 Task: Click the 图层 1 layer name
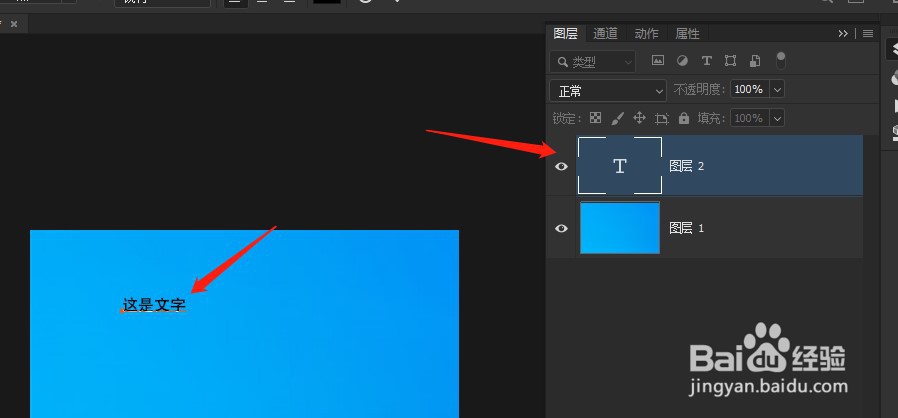click(687, 228)
